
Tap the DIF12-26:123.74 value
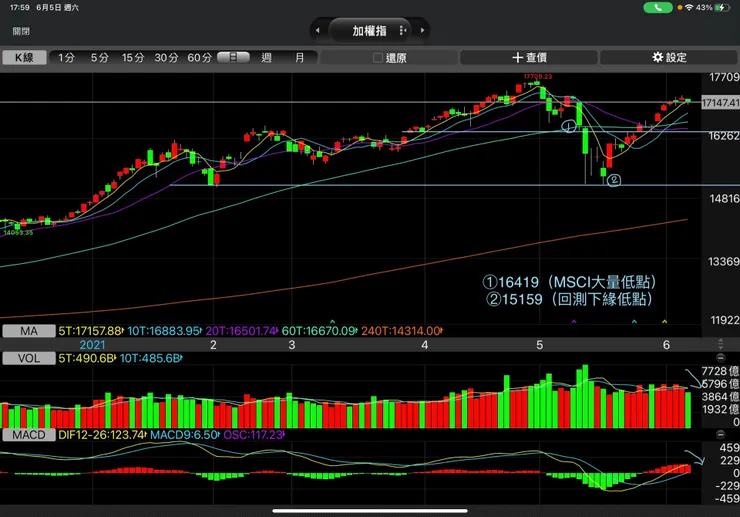102,435
